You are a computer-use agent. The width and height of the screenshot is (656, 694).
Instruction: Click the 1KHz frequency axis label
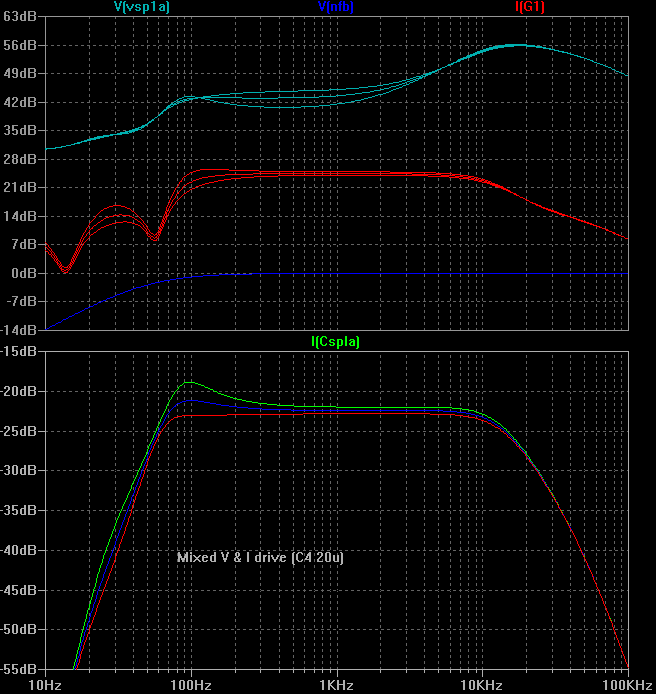336,686
